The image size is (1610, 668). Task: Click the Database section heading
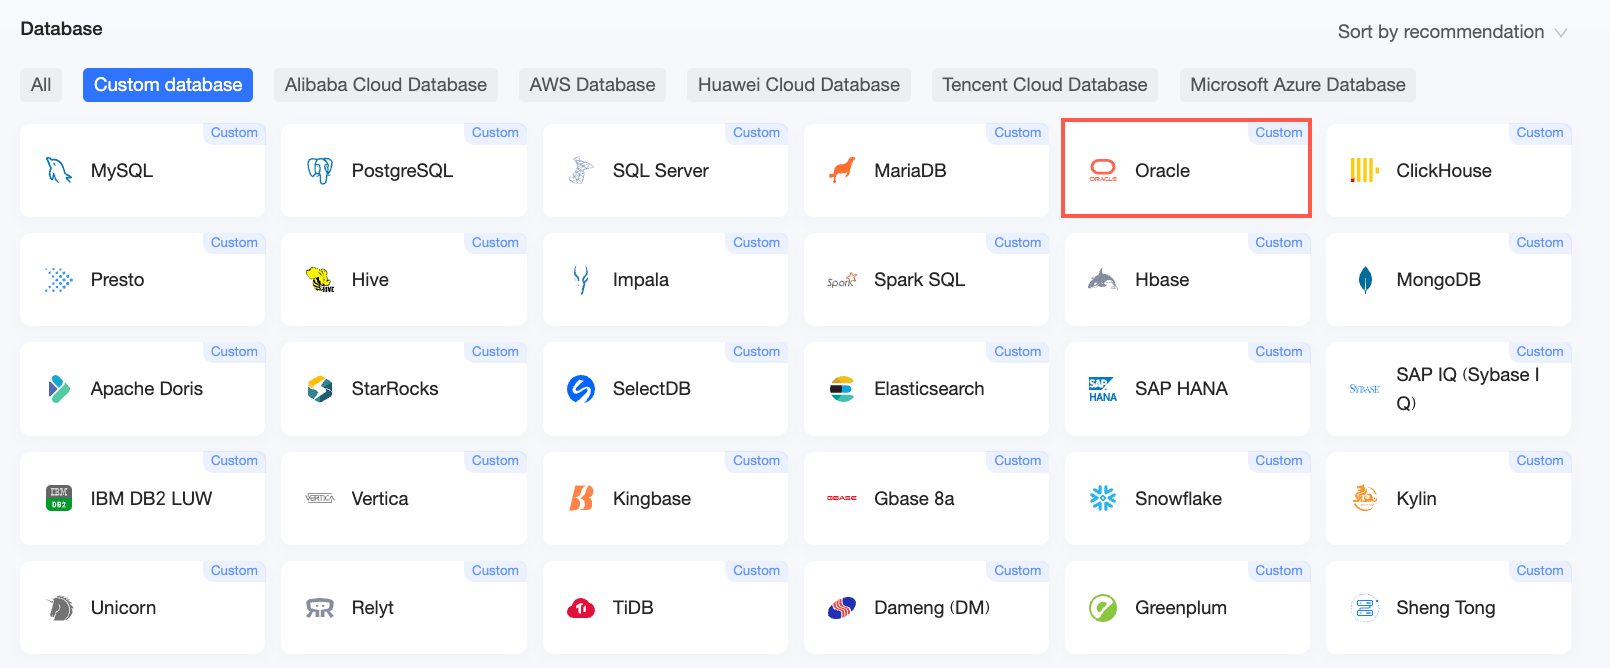[62, 29]
